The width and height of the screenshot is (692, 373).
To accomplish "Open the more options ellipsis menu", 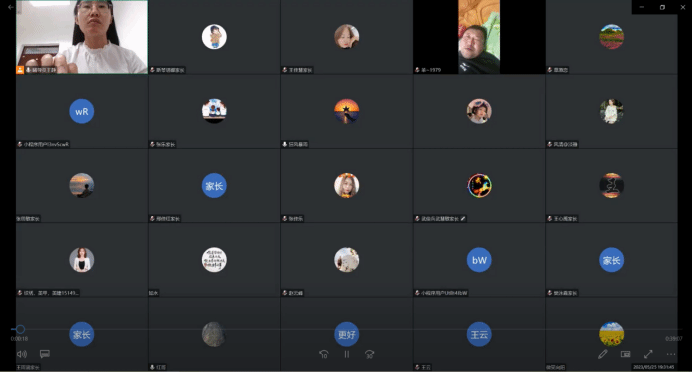I will click(671, 354).
